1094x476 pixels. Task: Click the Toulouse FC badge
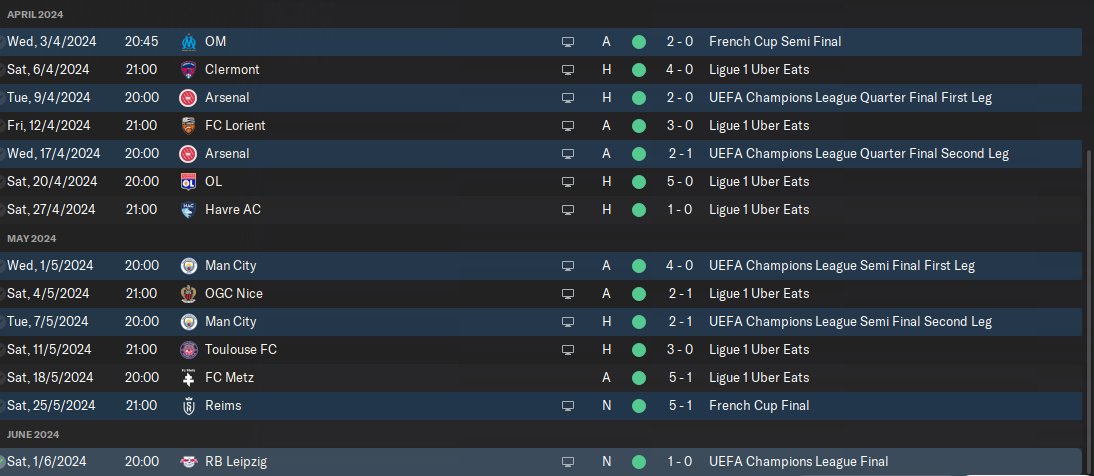188,350
